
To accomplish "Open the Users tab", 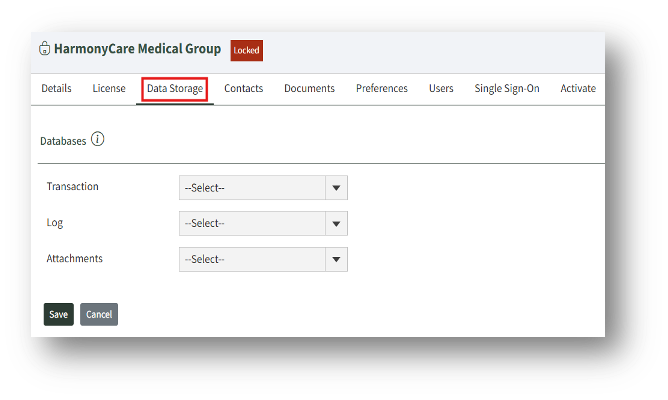I will click(x=441, y=89).
